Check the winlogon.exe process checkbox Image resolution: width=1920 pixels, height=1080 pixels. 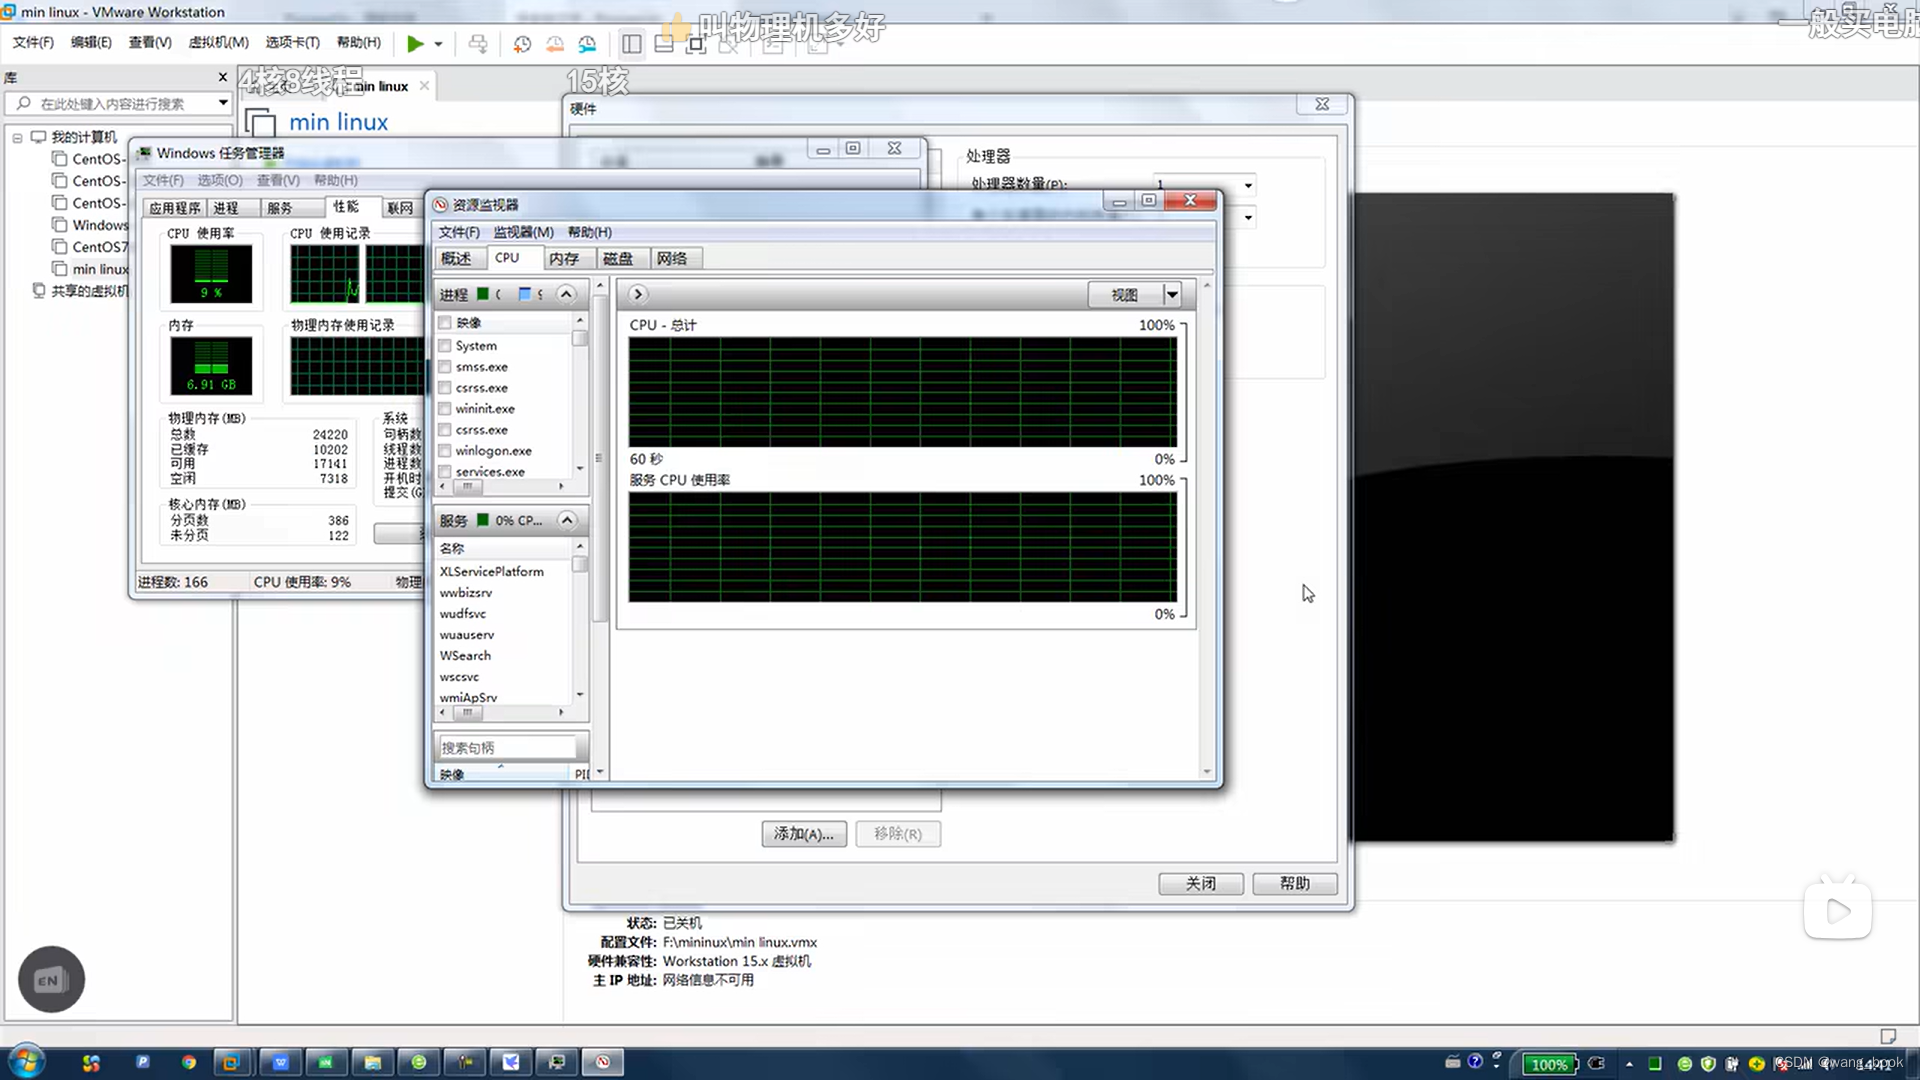[445, 451]
